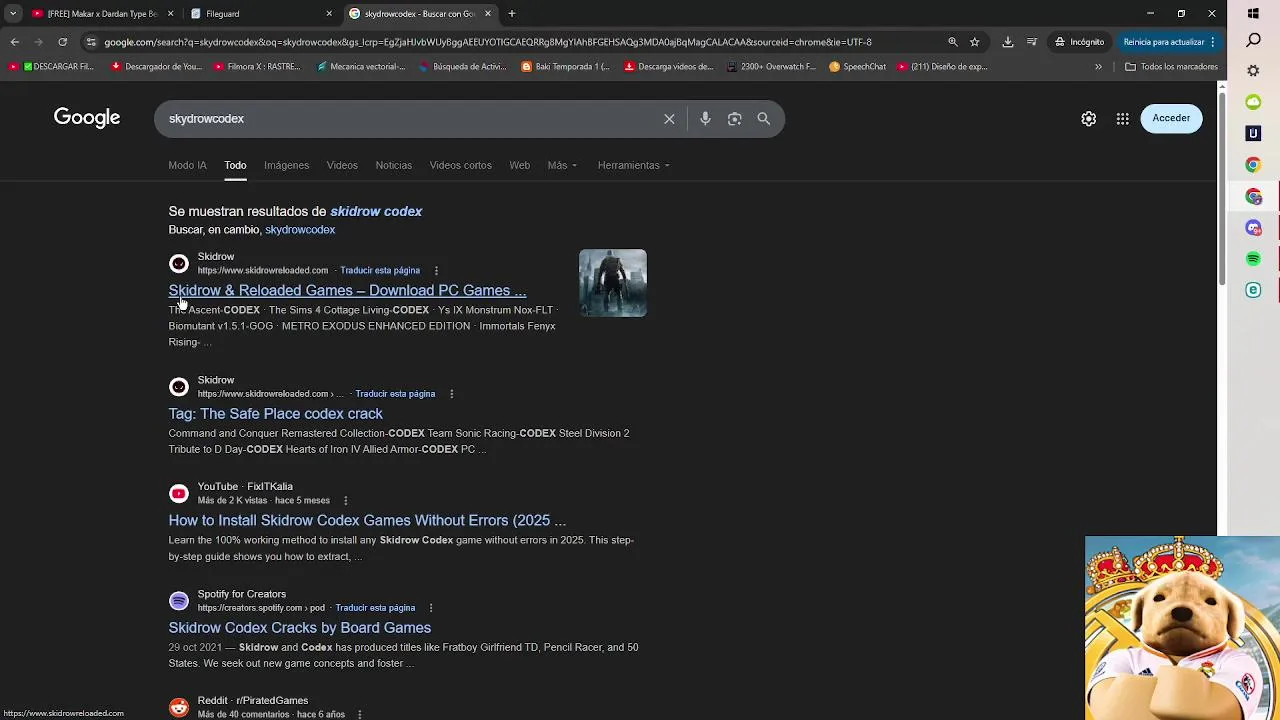Click the Google search text field

coord(410,119)
